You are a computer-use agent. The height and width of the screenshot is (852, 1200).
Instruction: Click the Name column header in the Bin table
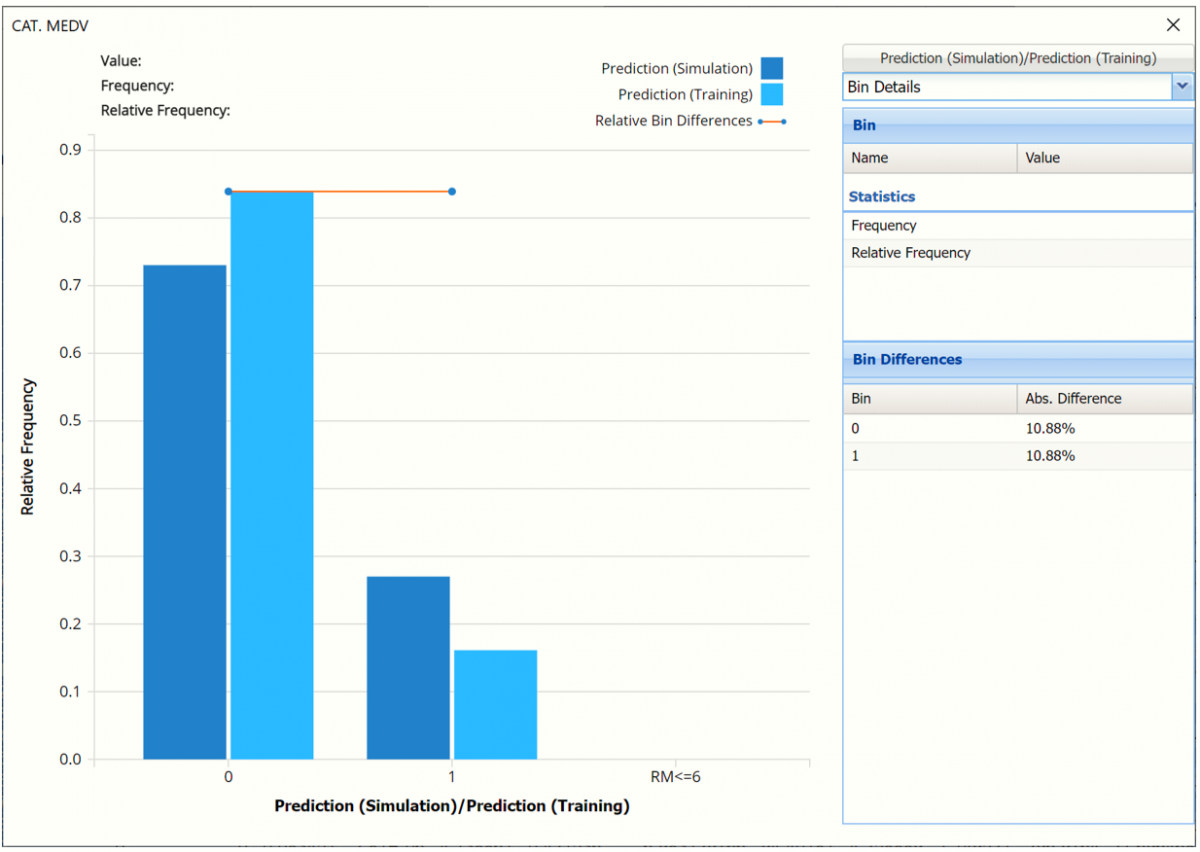930,158
